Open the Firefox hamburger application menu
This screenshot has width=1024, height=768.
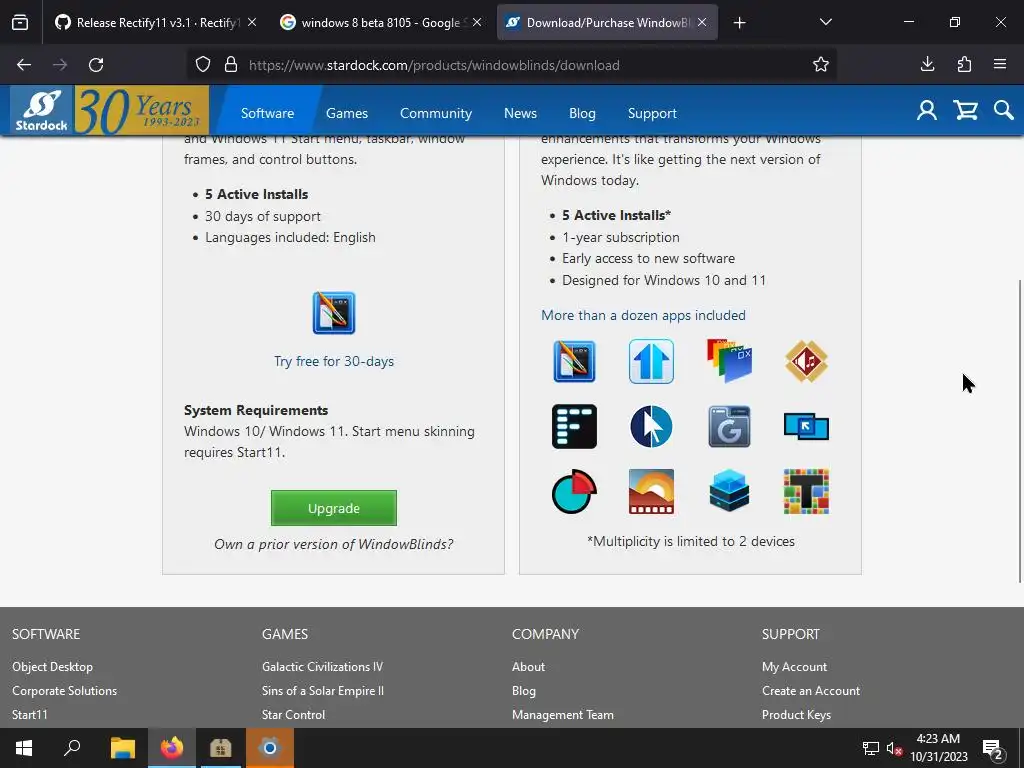point(1000,64)
